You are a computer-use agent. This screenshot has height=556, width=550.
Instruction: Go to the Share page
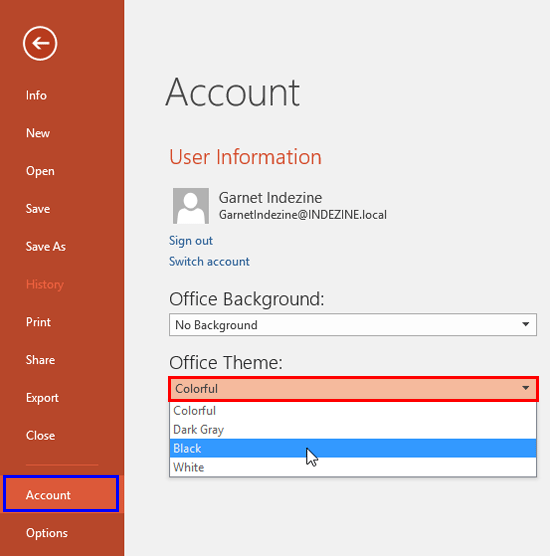[x=40, y=360]
